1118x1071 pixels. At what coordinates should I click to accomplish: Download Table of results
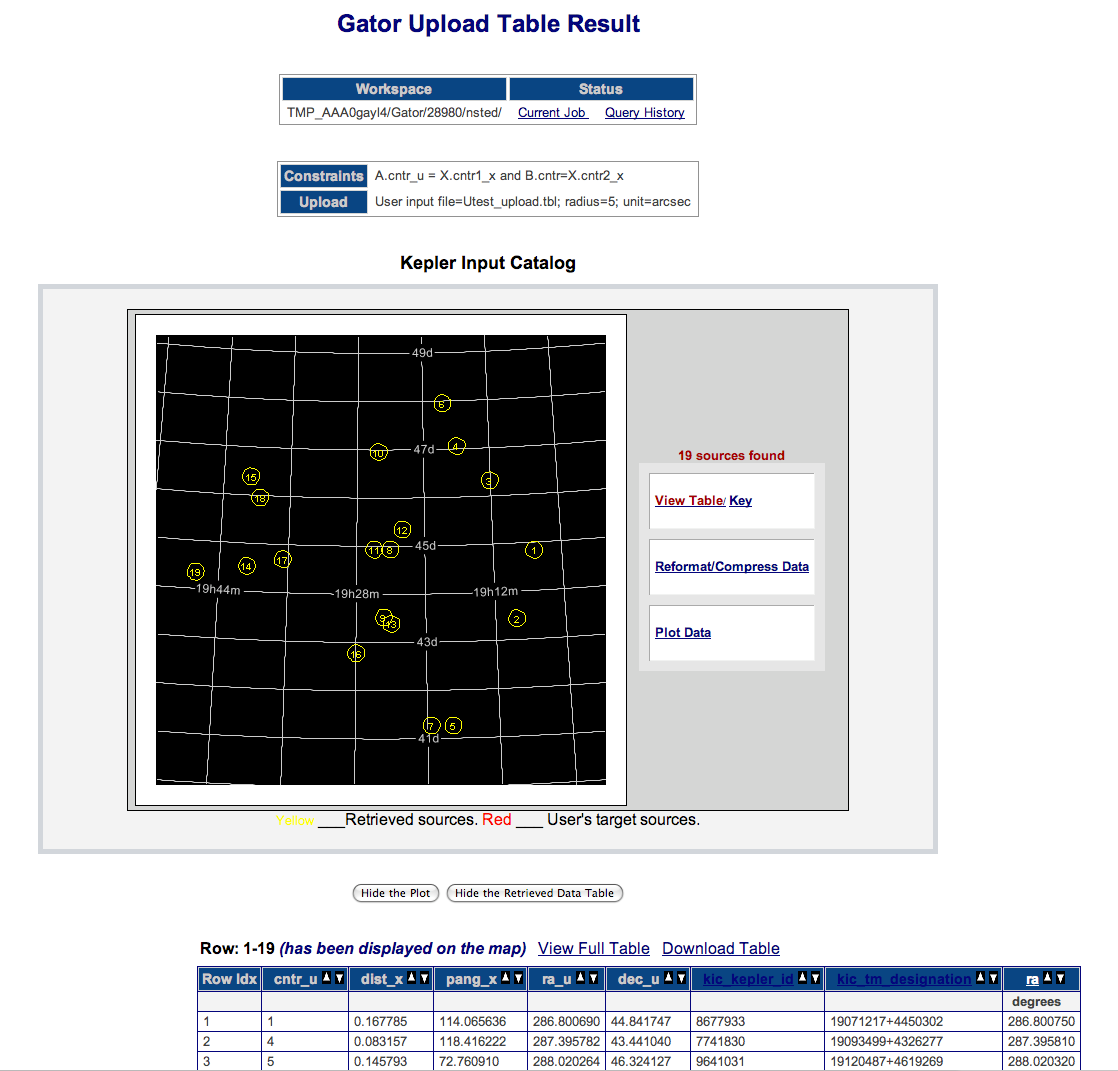coord(720,948)
